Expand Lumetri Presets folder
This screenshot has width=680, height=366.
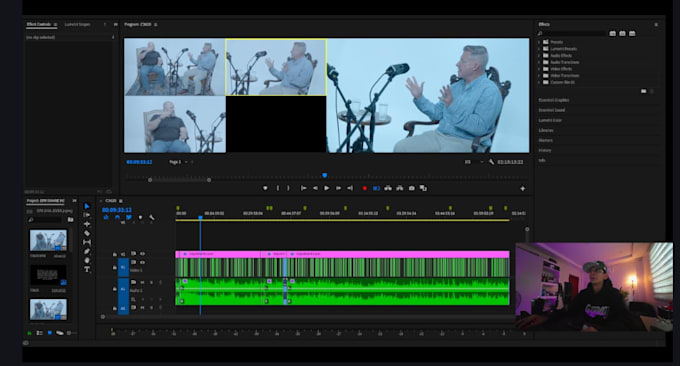click(540, 49)
